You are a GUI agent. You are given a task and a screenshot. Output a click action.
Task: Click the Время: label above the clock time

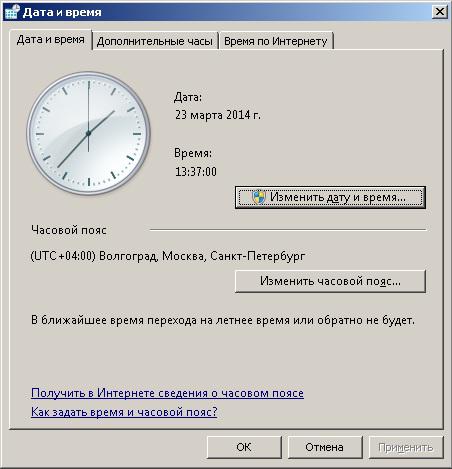coord(193,153)
